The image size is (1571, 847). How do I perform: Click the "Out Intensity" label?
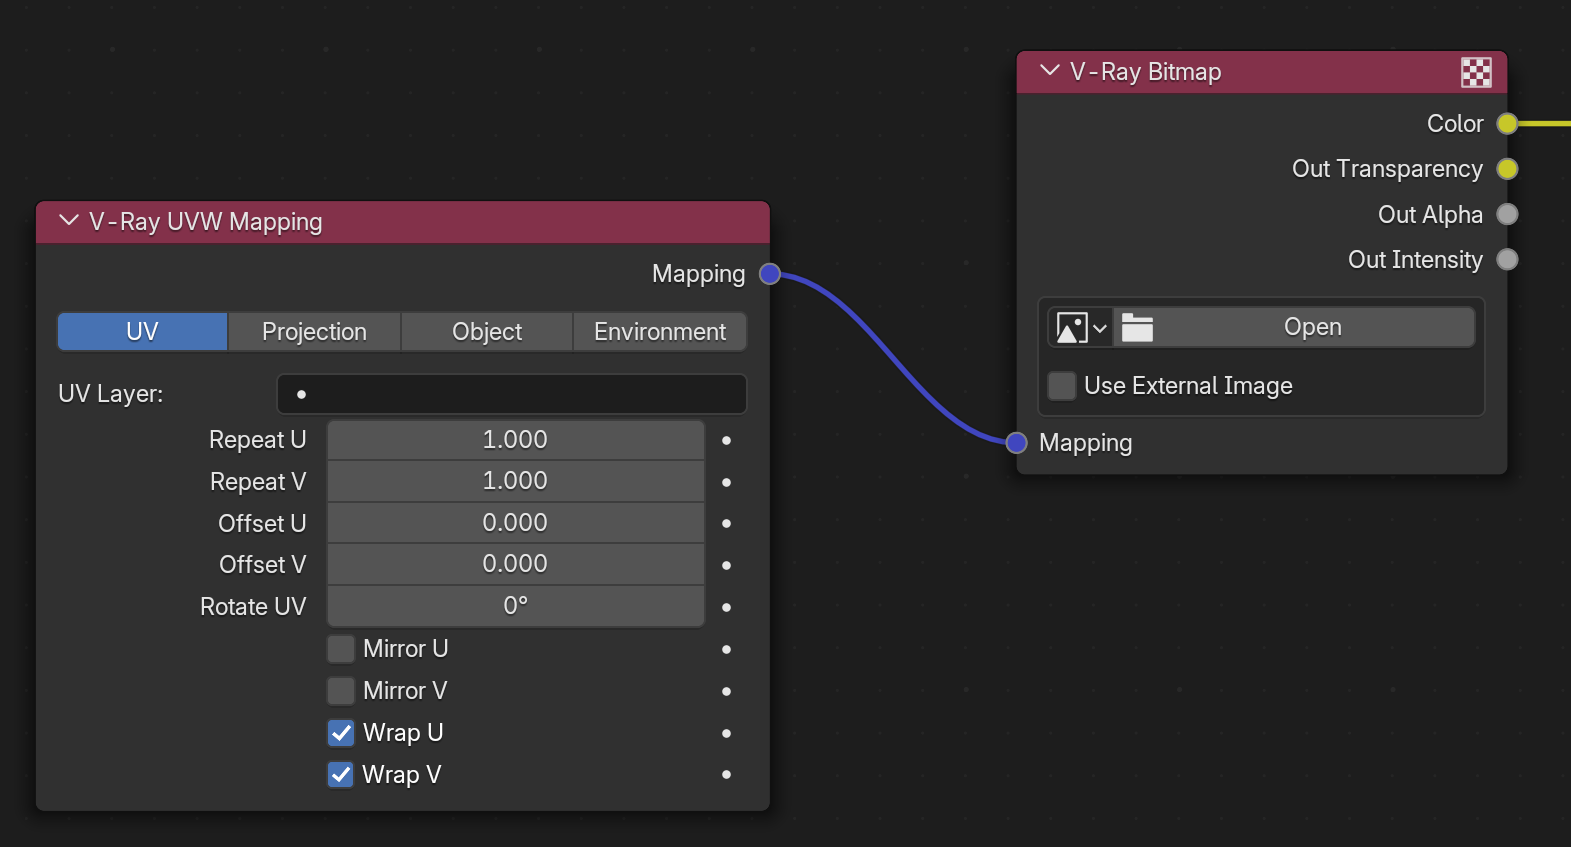1415,260
